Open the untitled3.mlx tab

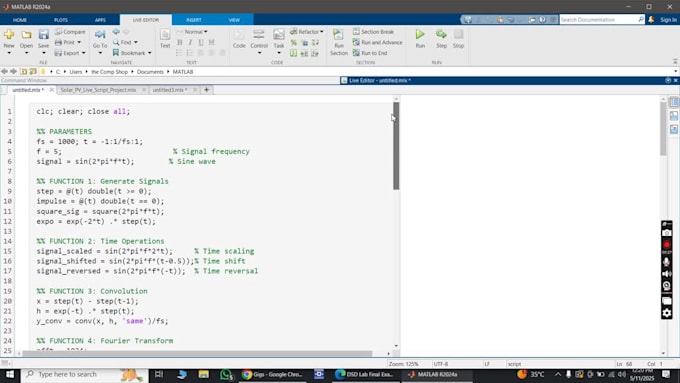coord(170,90)
